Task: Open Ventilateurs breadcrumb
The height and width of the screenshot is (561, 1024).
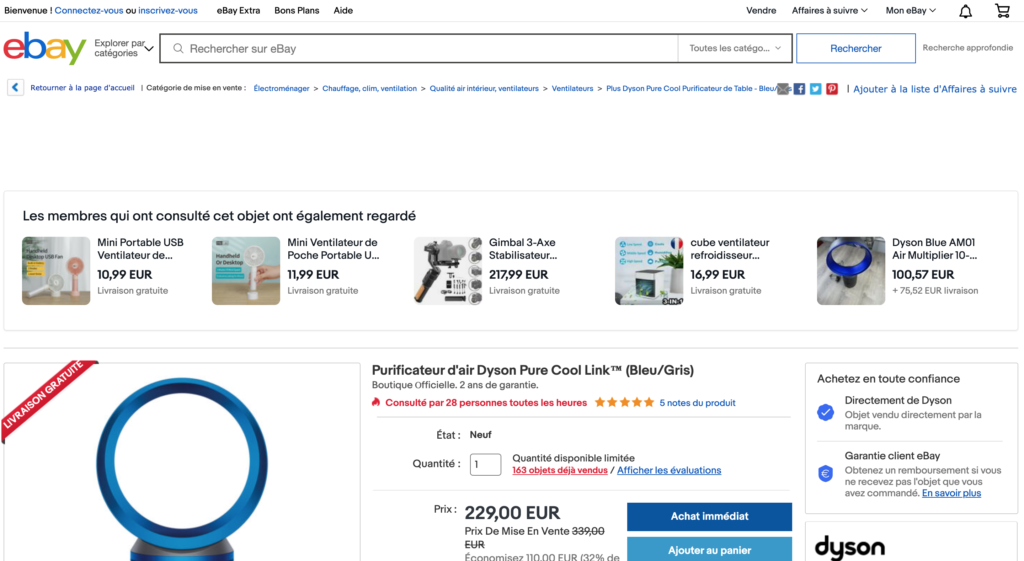Action: coord(573,88)
